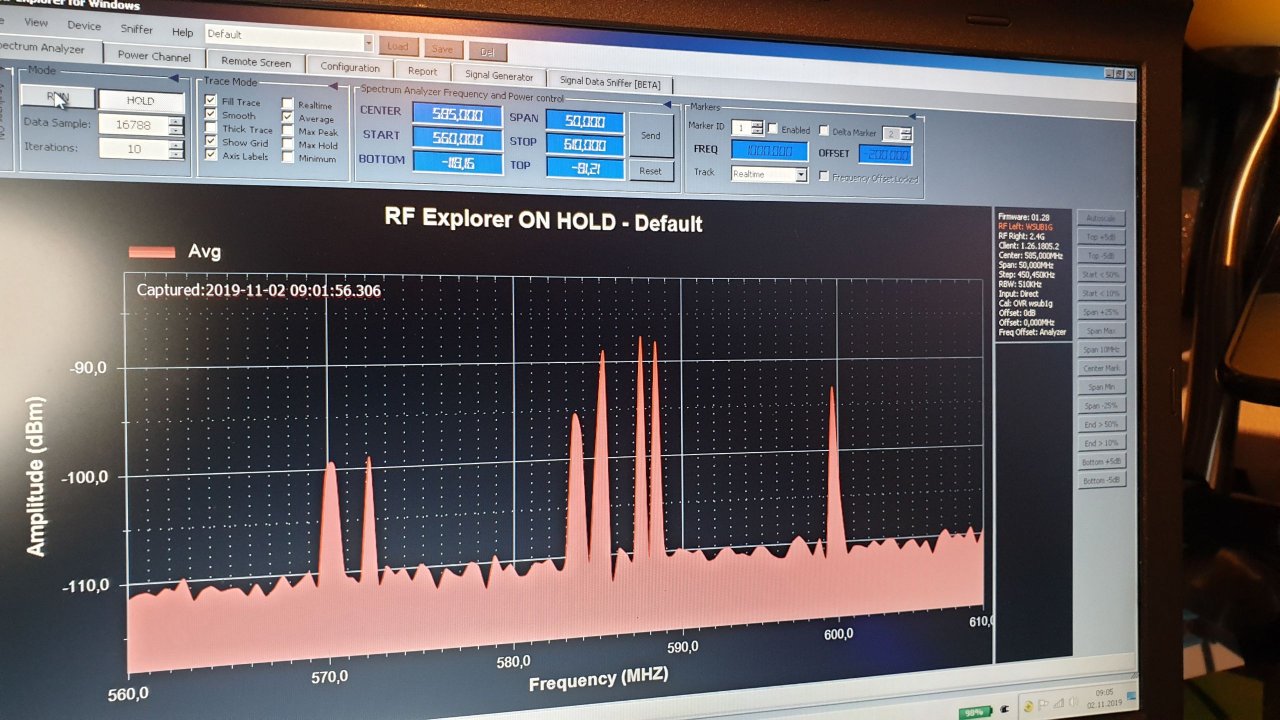Click the End > 50% button

[x=1101, y=424]
